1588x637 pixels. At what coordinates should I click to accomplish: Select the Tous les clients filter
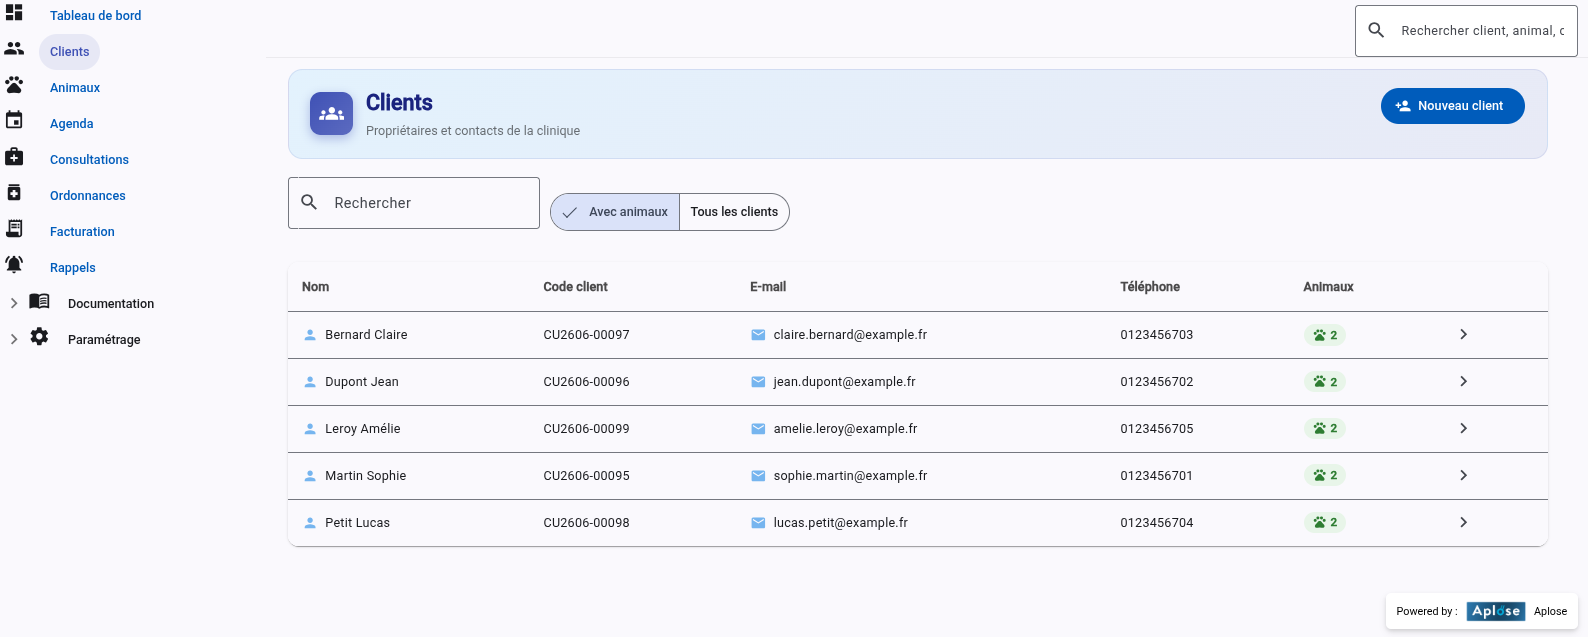coord(734,212)
